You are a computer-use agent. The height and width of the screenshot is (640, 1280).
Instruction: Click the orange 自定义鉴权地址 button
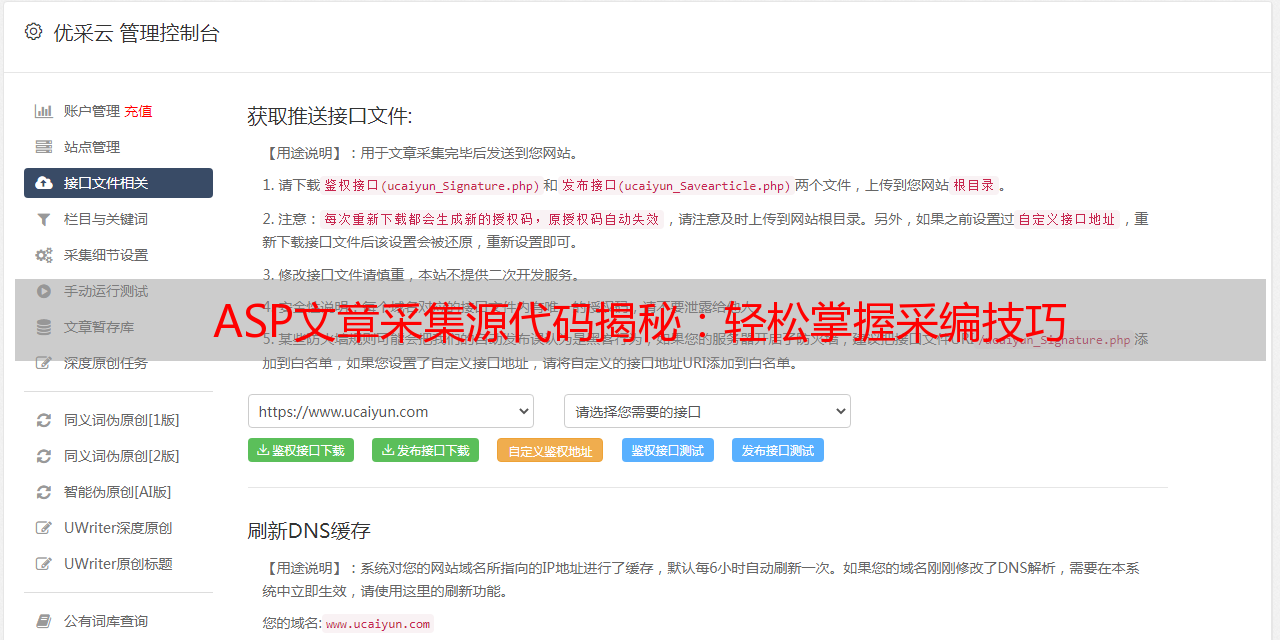point(550,450)
